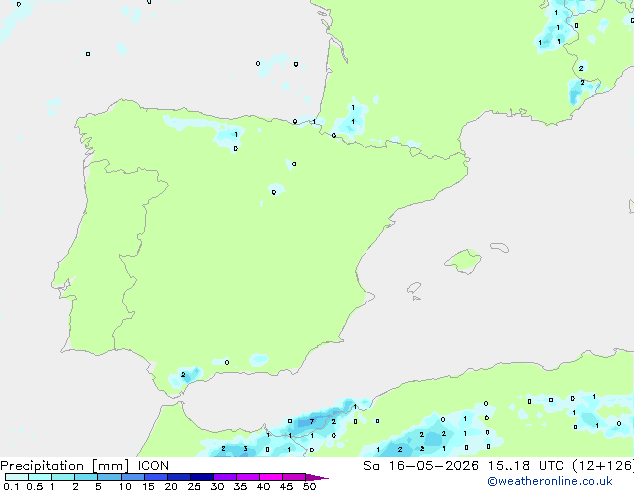
Task: Click the legend scale label '45'
Action: 286,486
